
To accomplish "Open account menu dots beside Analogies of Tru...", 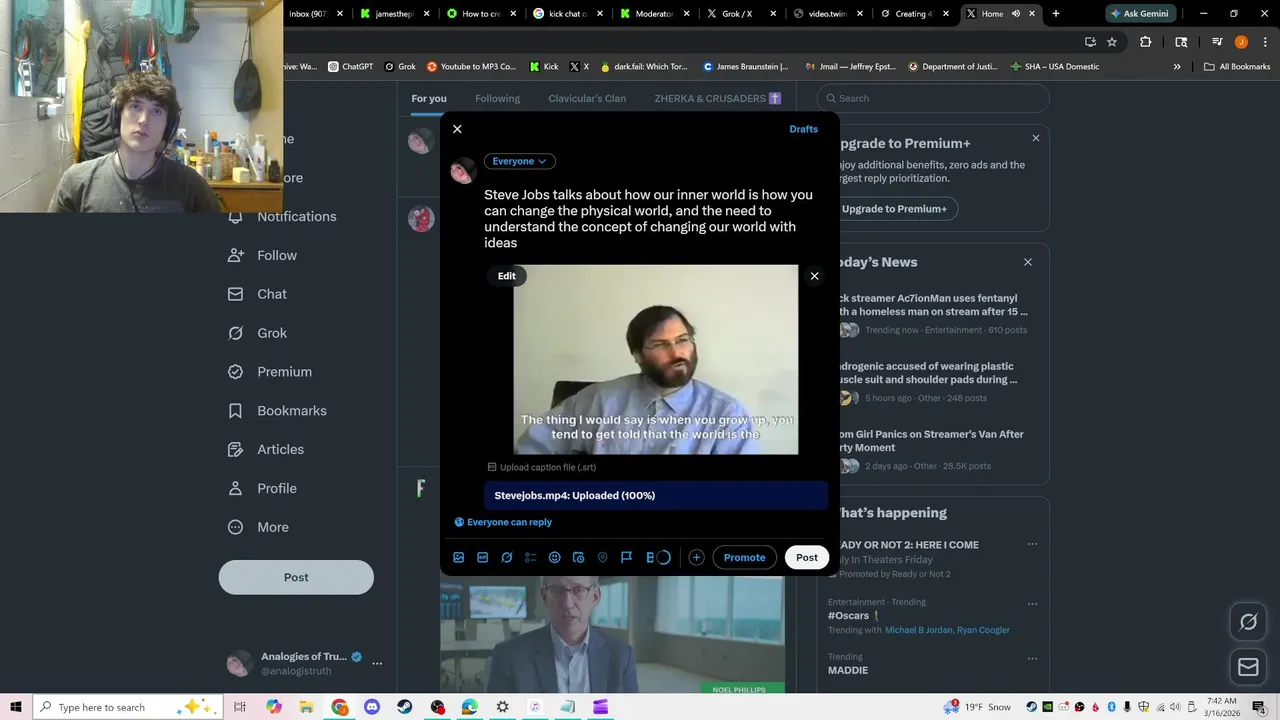I will 377,663.
